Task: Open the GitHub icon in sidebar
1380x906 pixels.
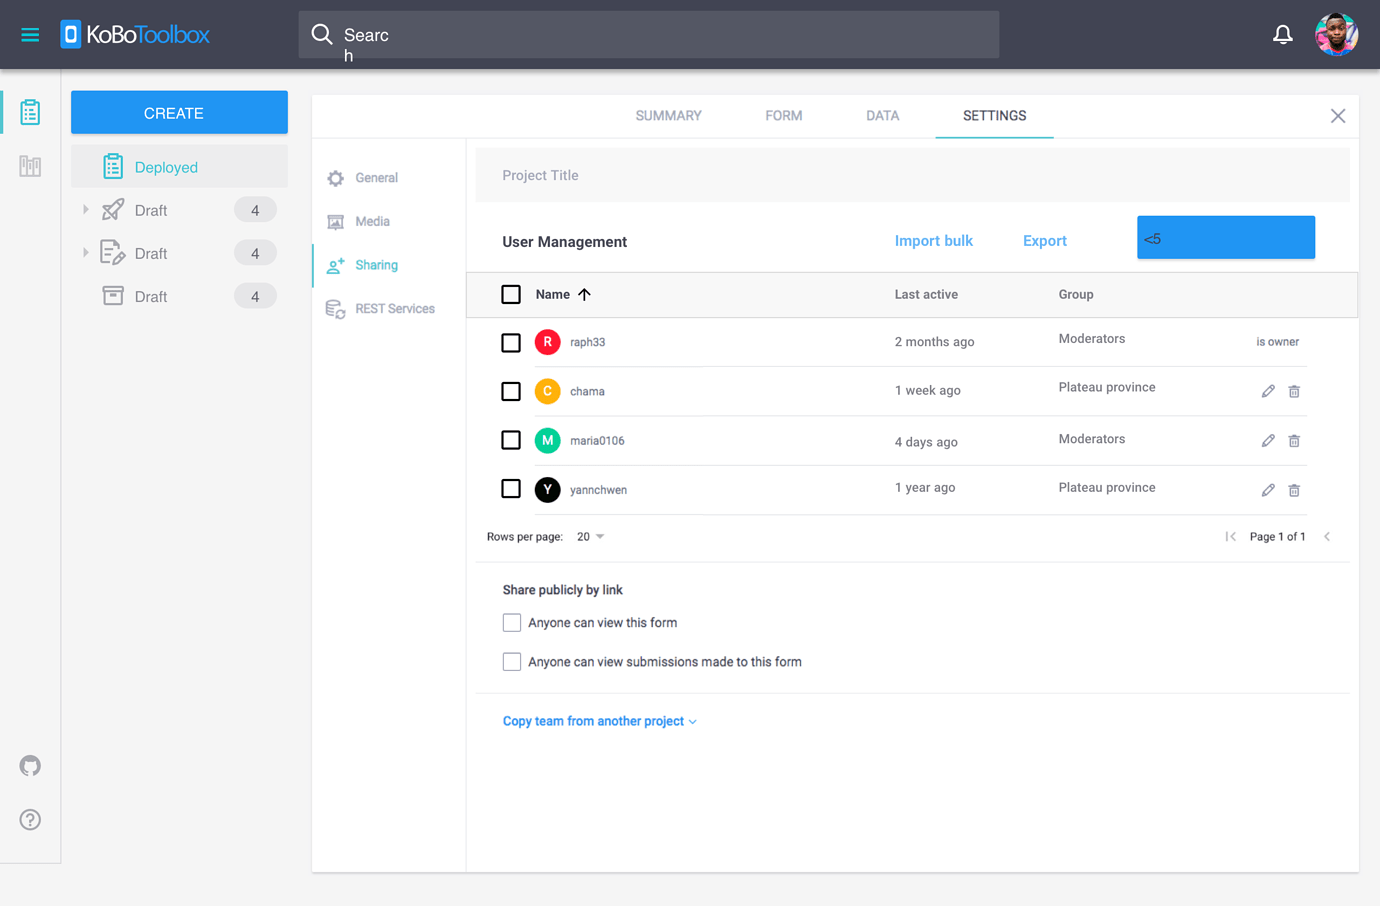Action: pyautogui.click(x=30, y=765)
